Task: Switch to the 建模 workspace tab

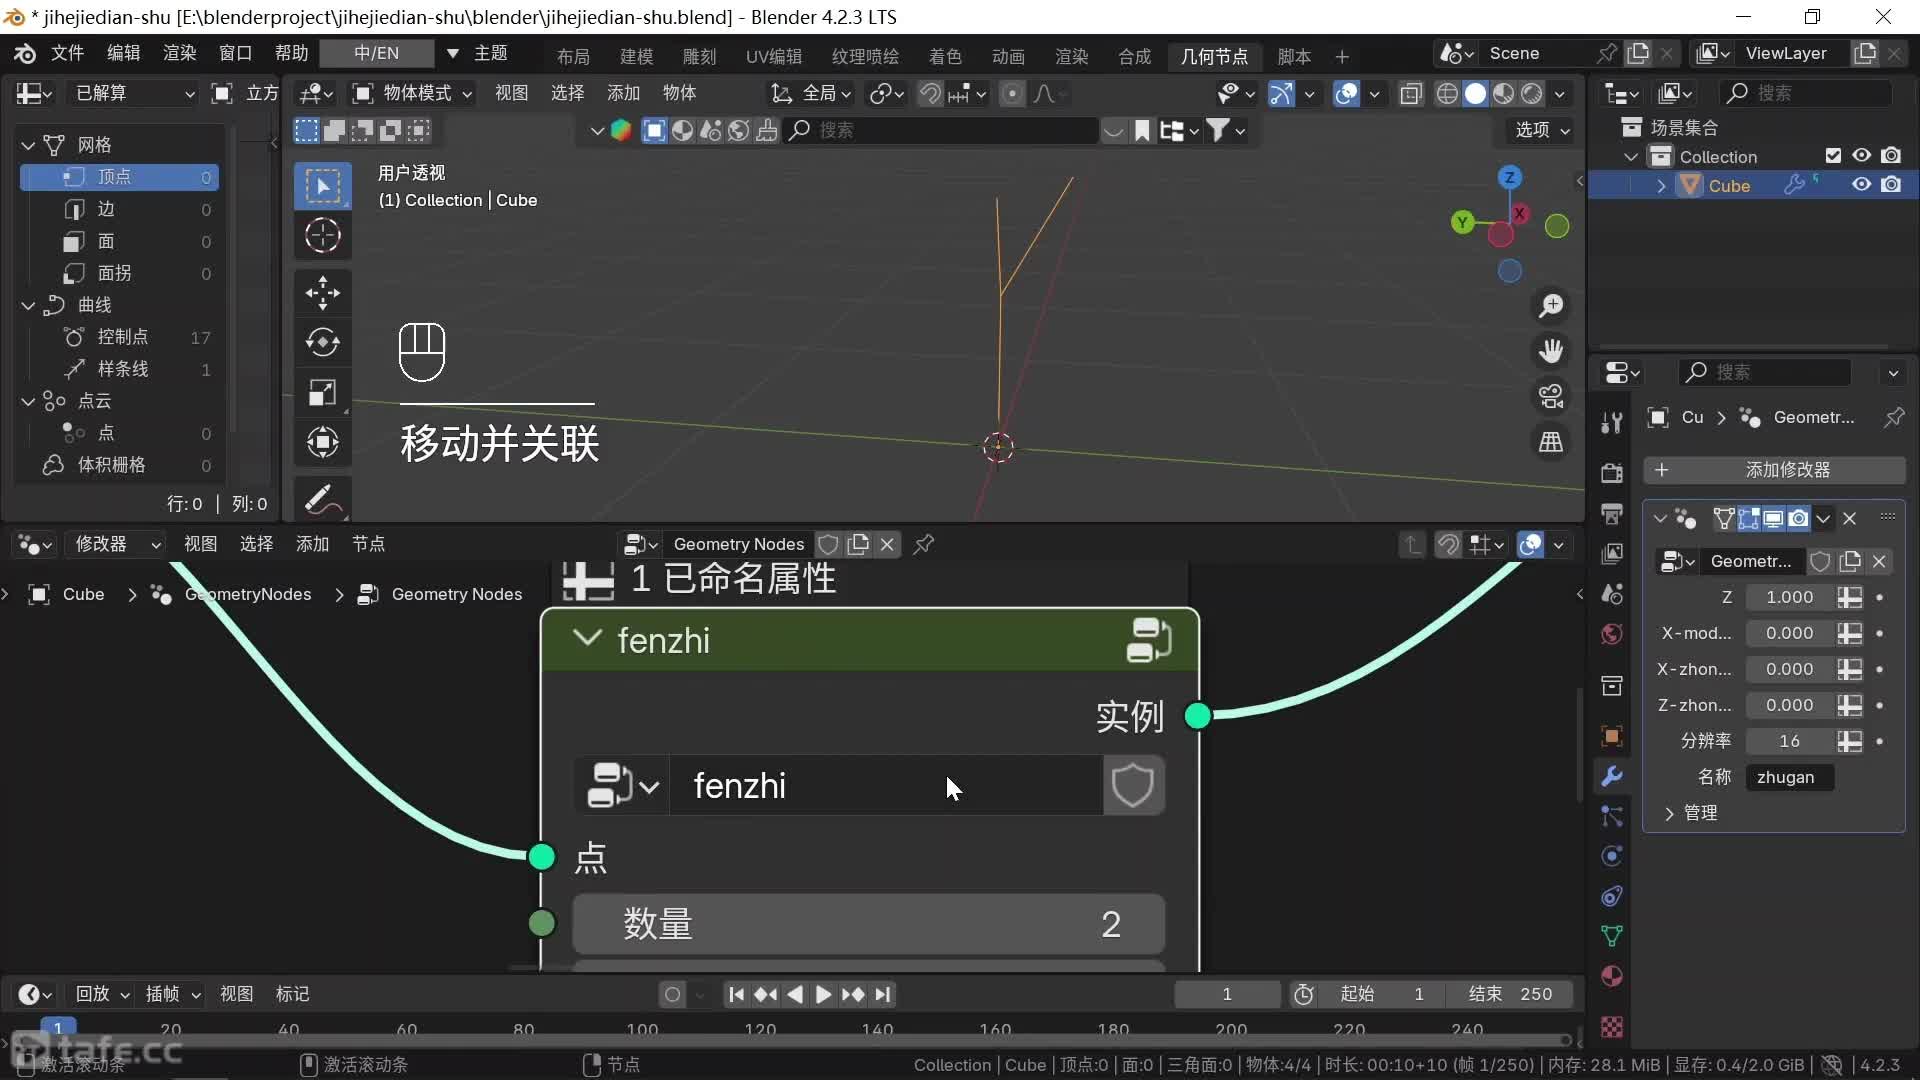Action: (x=636, y=56)
